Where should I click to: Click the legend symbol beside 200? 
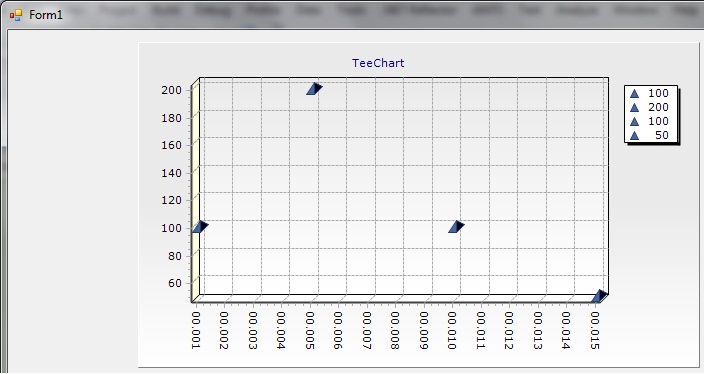tap(634, 107)
